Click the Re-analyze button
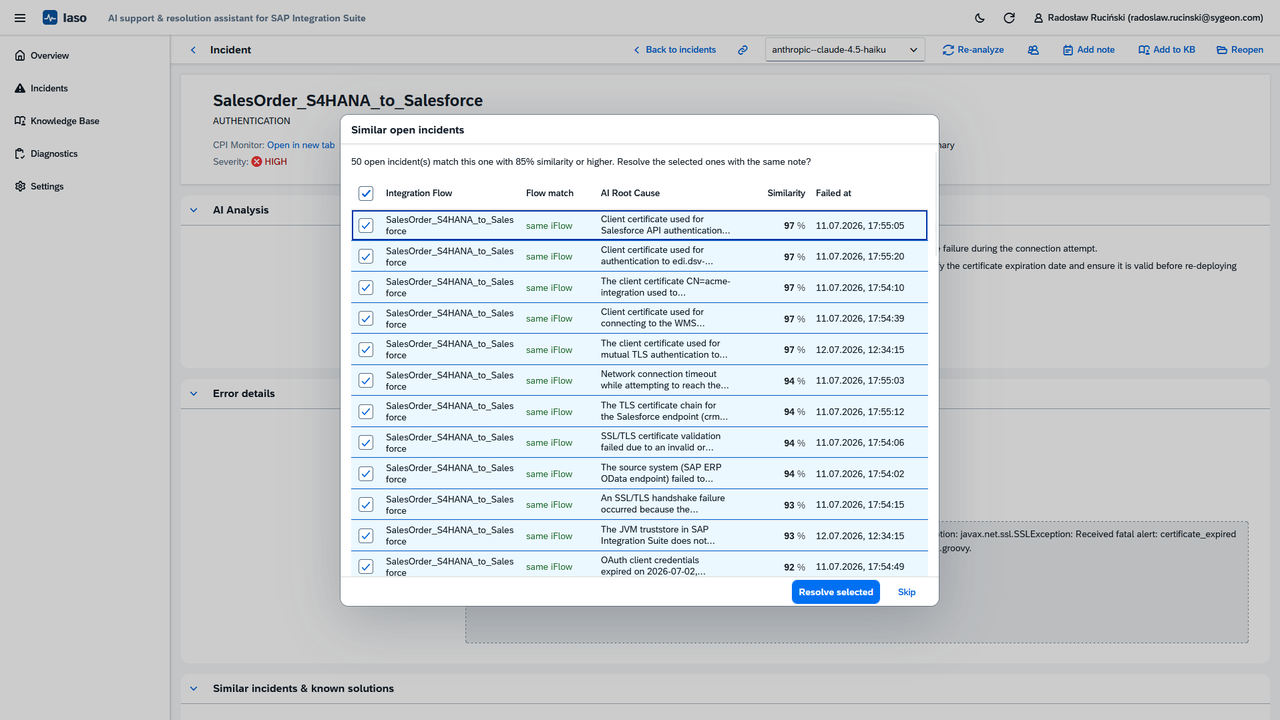Image resolution: width=1280 pixels, height=720 pixels. 973,50
